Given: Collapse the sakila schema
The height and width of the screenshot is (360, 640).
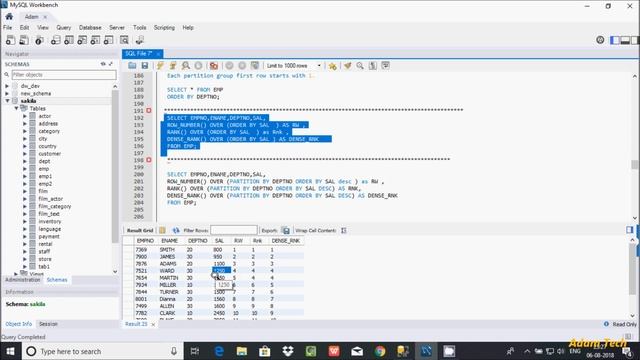Looking at the screenshot, I should point(7,101).
